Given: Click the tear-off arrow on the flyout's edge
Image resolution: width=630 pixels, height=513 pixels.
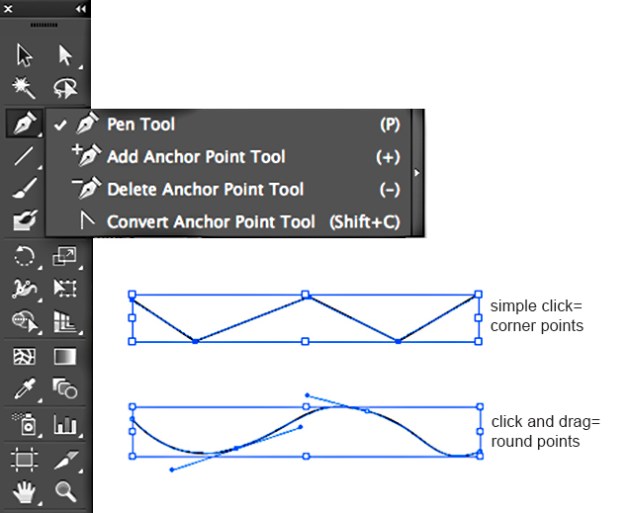Looking at the screenshot, I should pyautogui.click(x=417, y=173).
